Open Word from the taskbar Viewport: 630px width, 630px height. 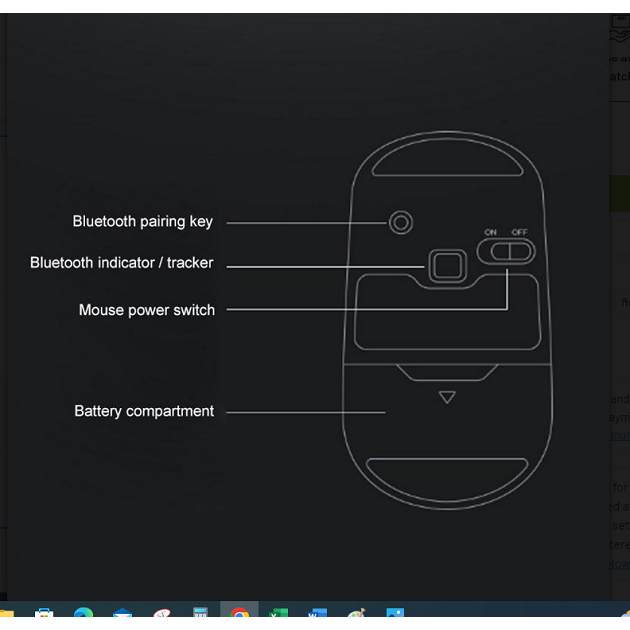tap(318, 616)
